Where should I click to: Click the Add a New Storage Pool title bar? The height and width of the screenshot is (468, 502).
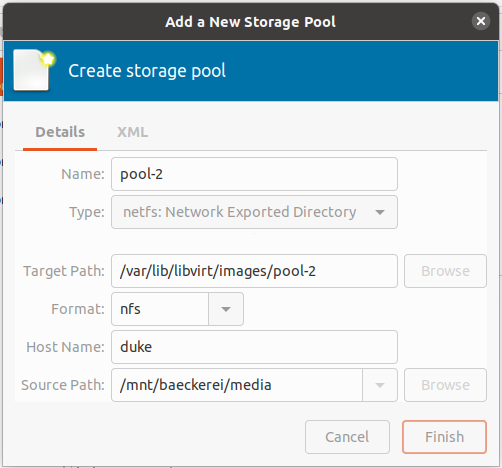point(251,22)
